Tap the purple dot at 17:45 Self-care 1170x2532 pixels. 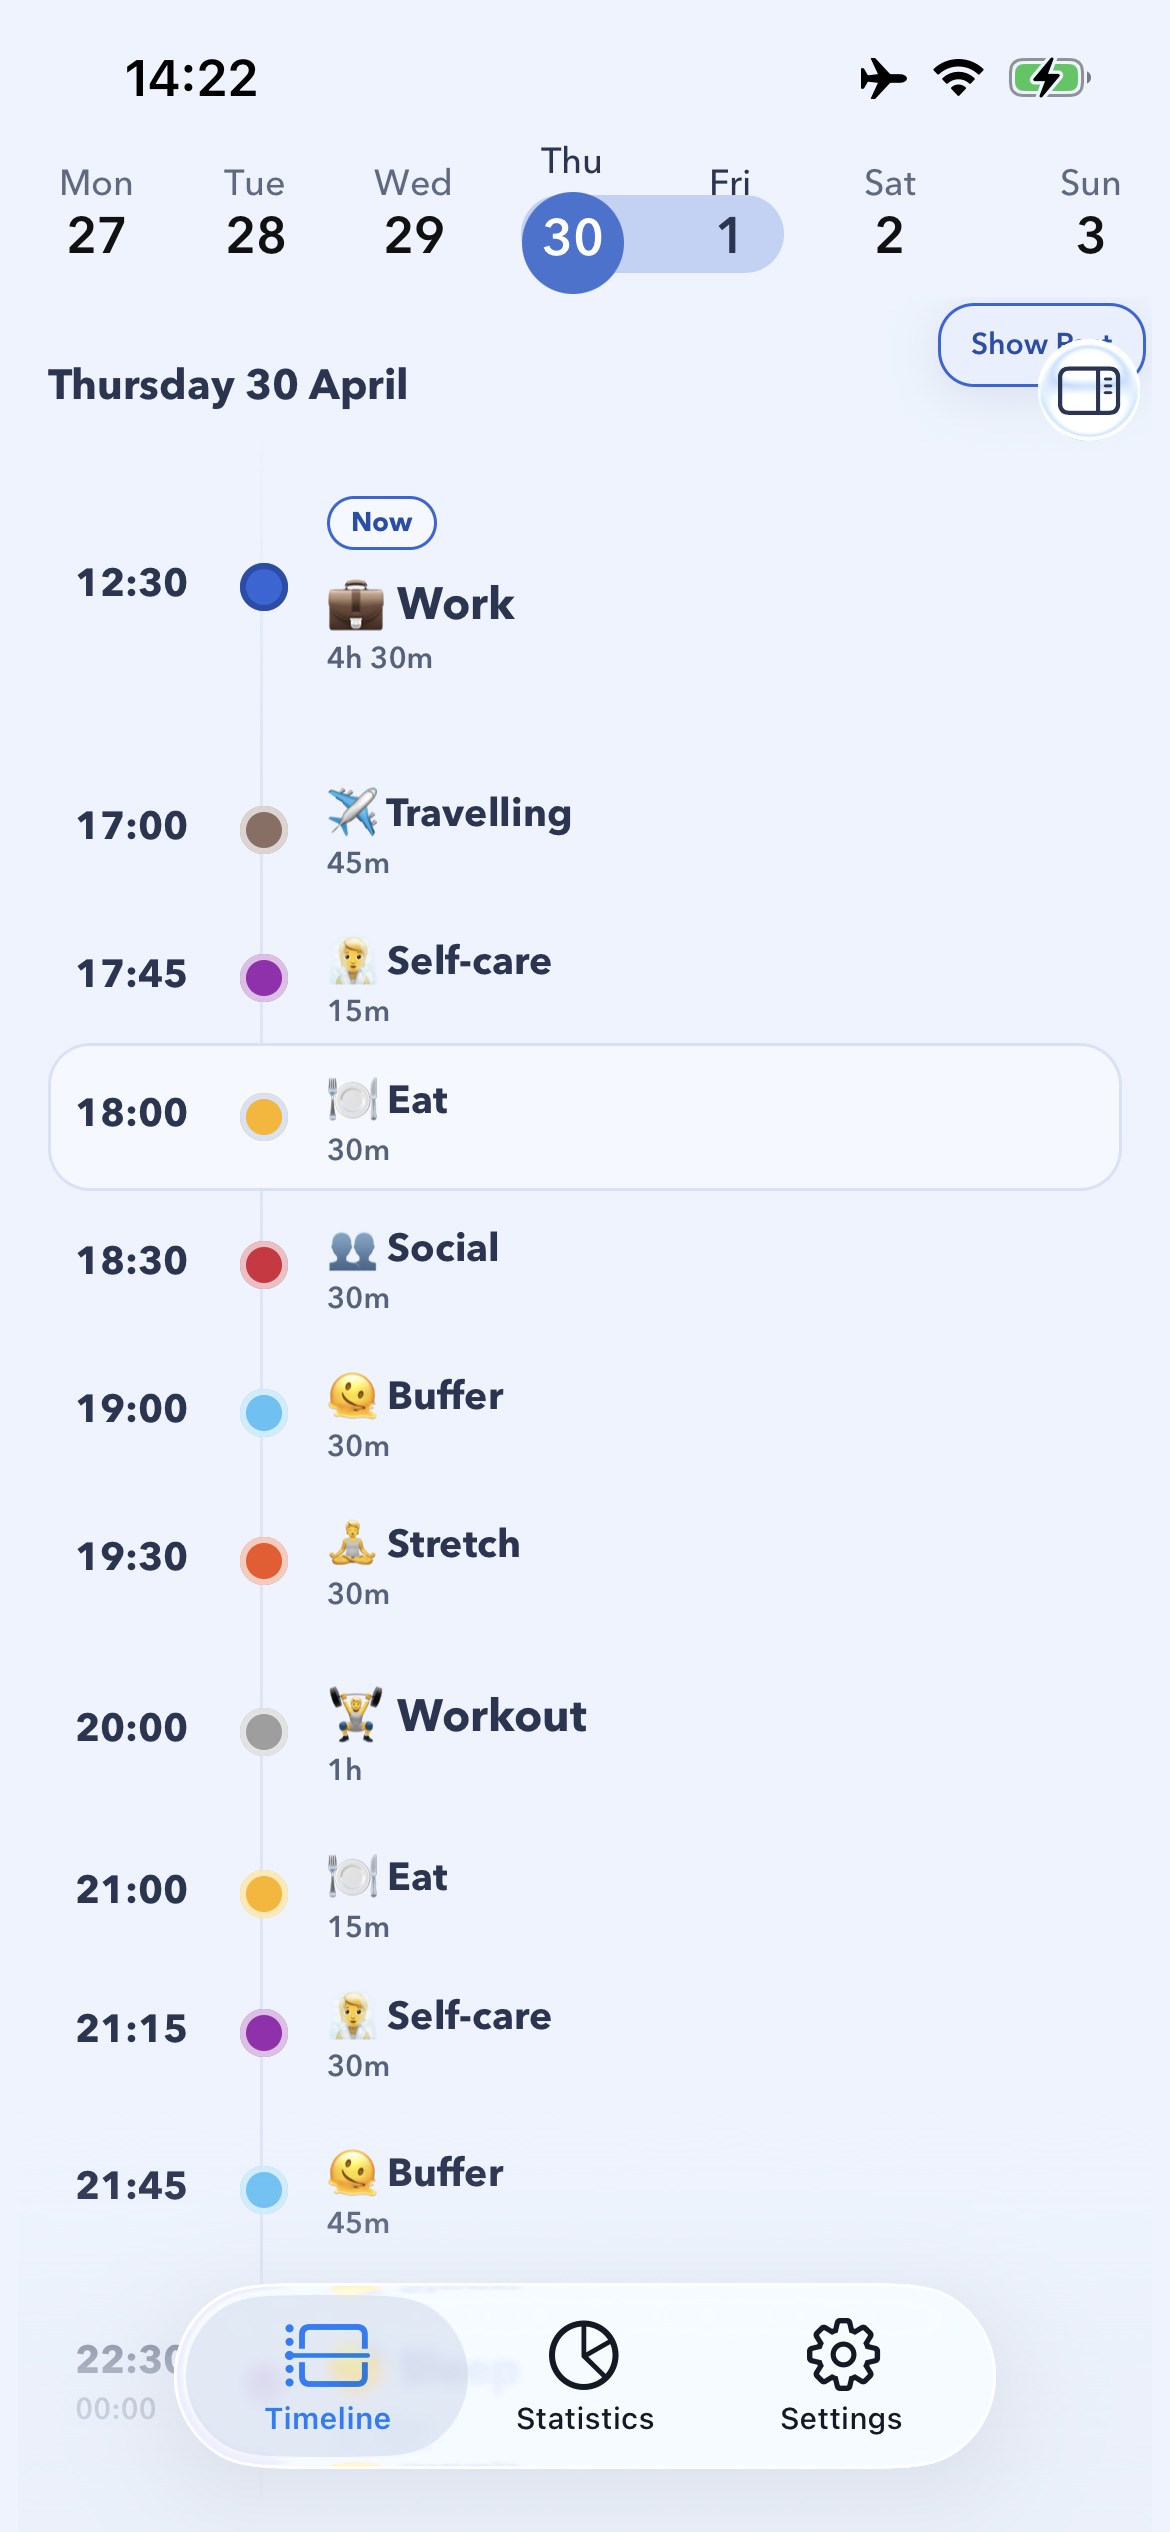click(264, 977)
